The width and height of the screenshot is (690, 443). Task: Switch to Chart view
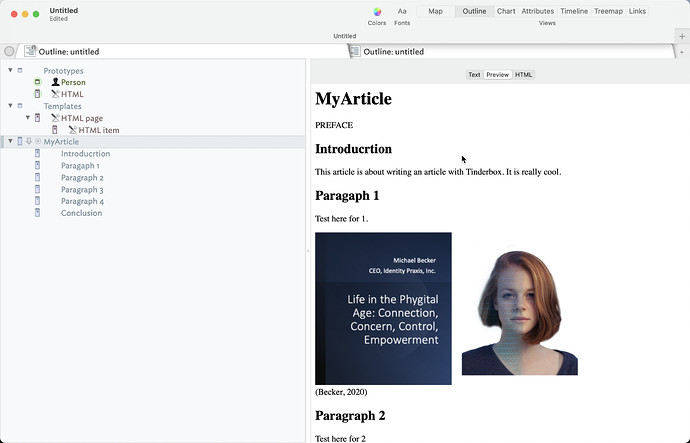(x=506, y=11)
